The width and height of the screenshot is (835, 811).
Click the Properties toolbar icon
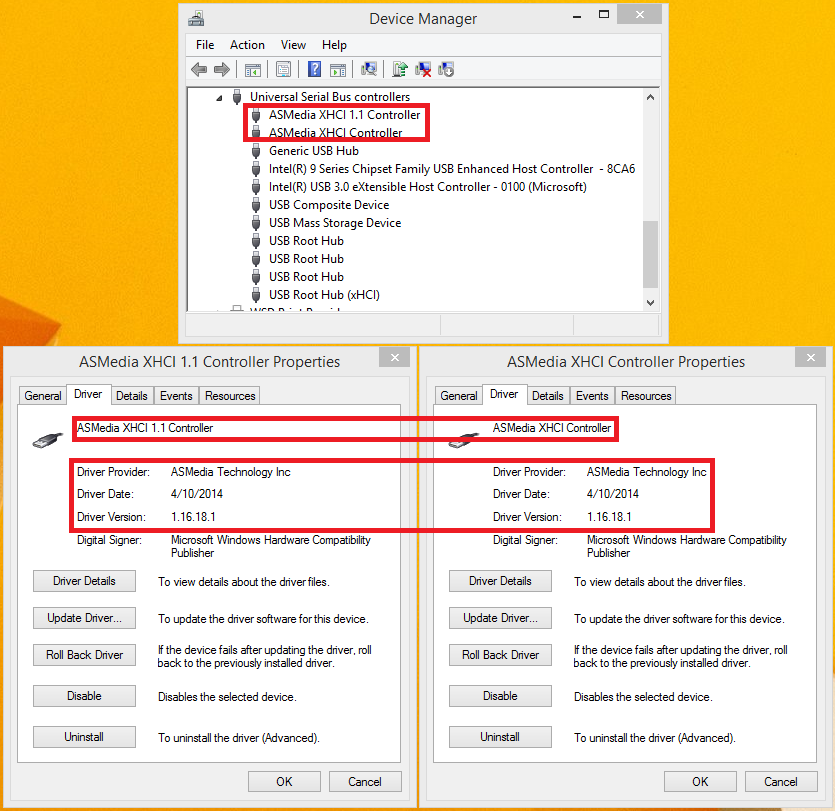(x=283, y=69)
